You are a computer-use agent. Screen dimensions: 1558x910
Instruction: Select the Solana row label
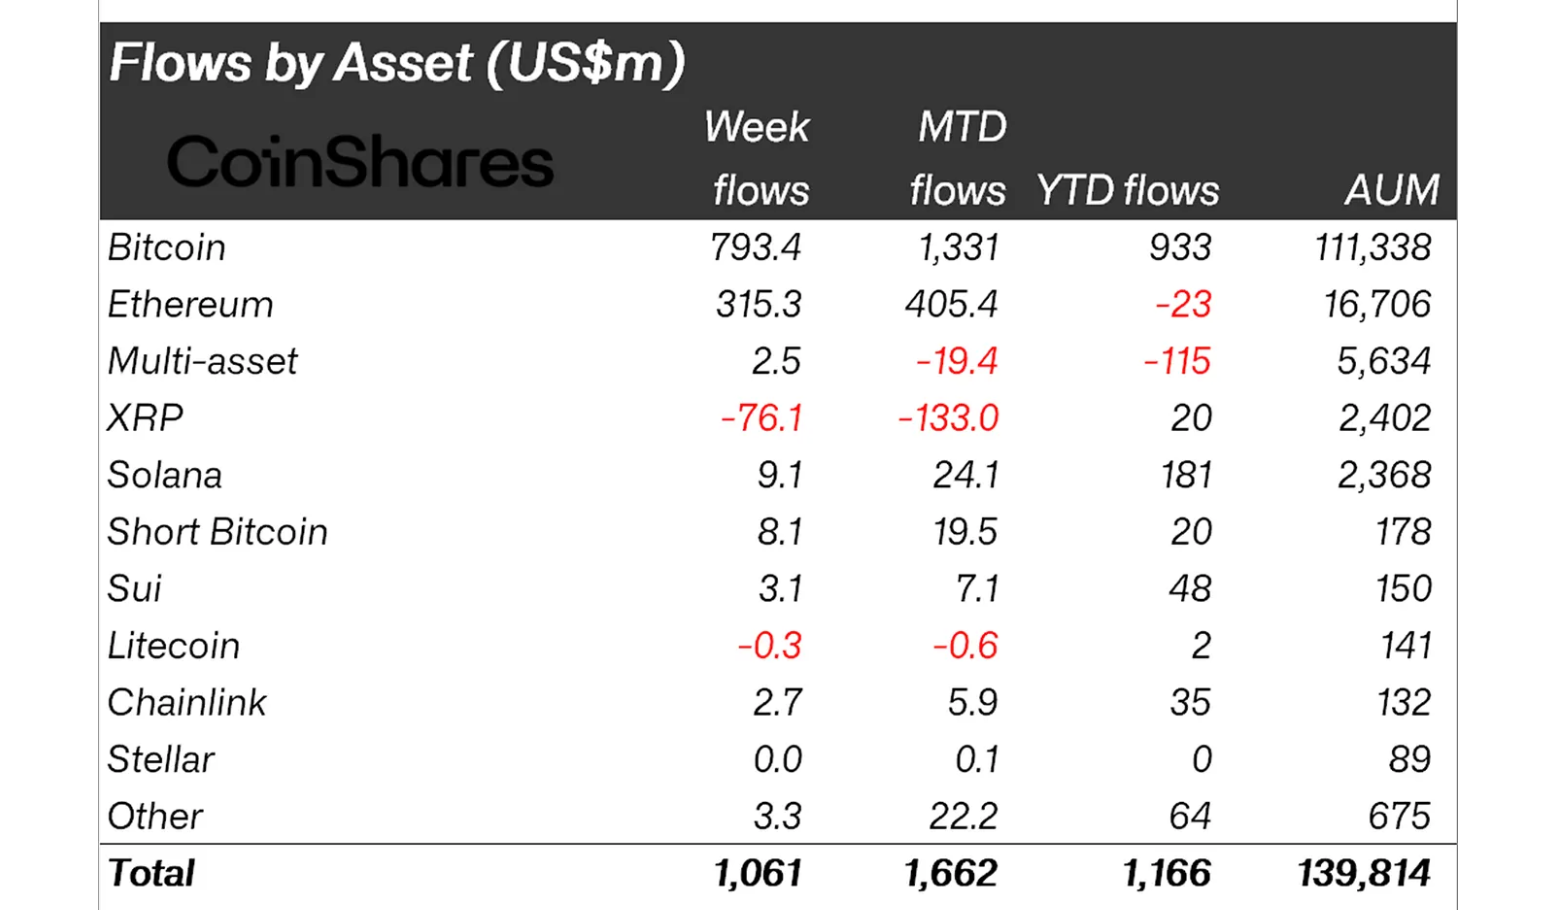click(x=165, y=475)
